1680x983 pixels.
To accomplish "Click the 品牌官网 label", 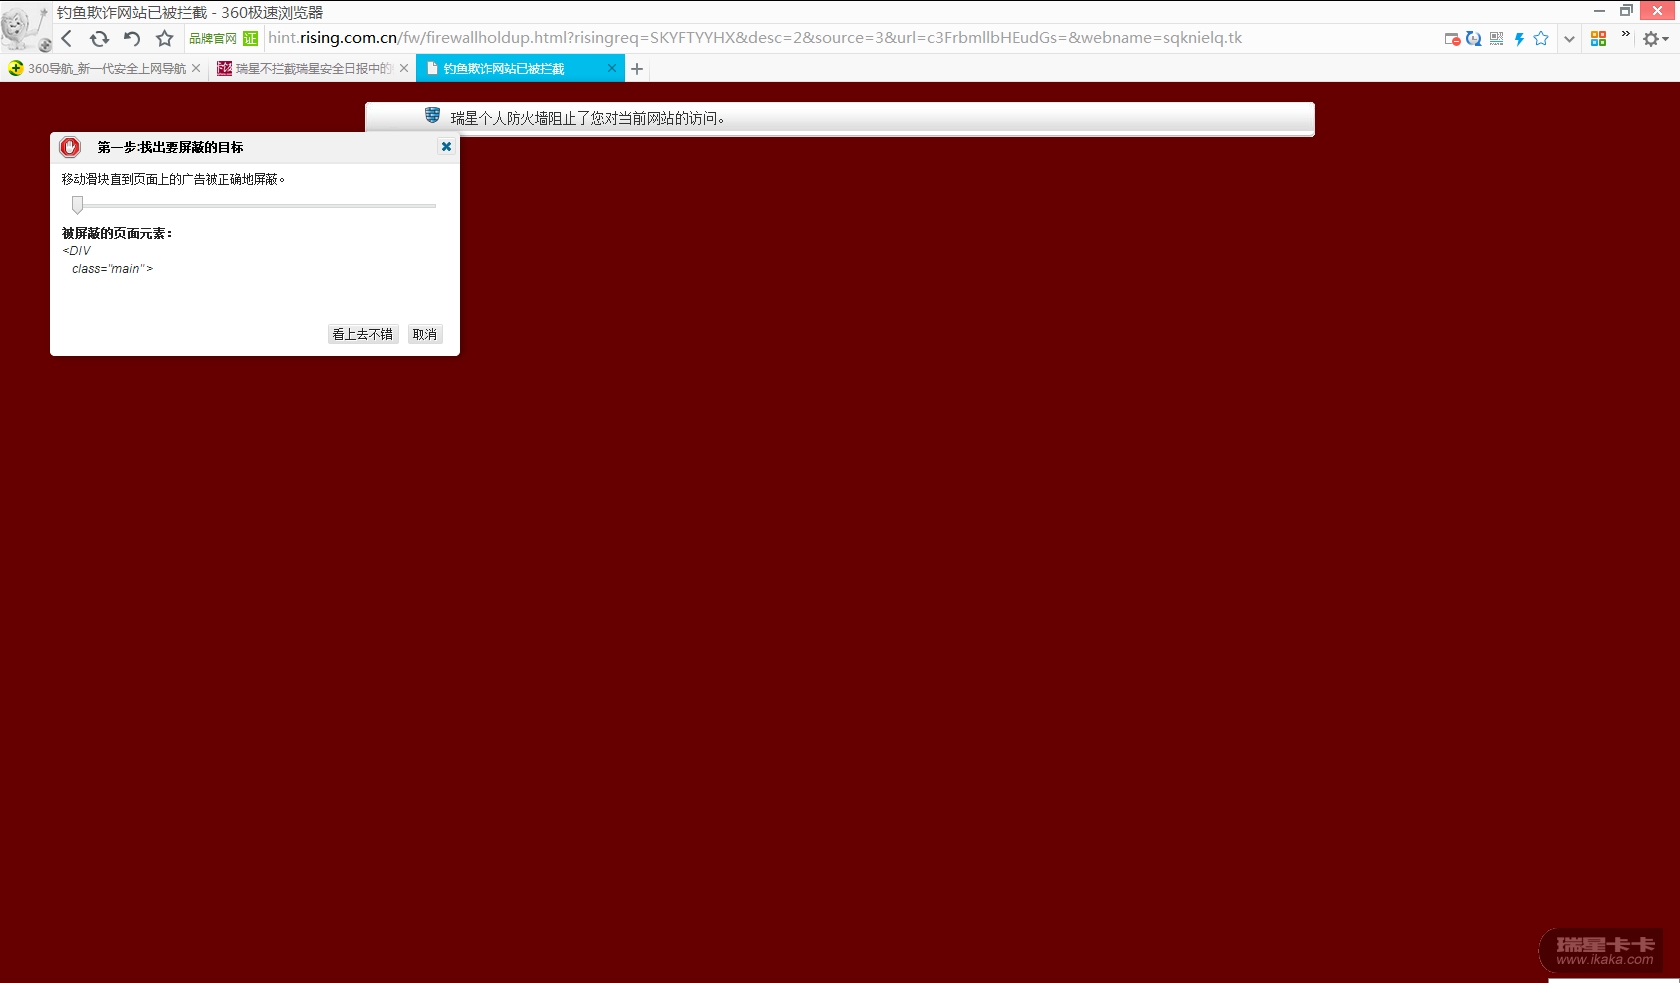I will click(213, 39).
